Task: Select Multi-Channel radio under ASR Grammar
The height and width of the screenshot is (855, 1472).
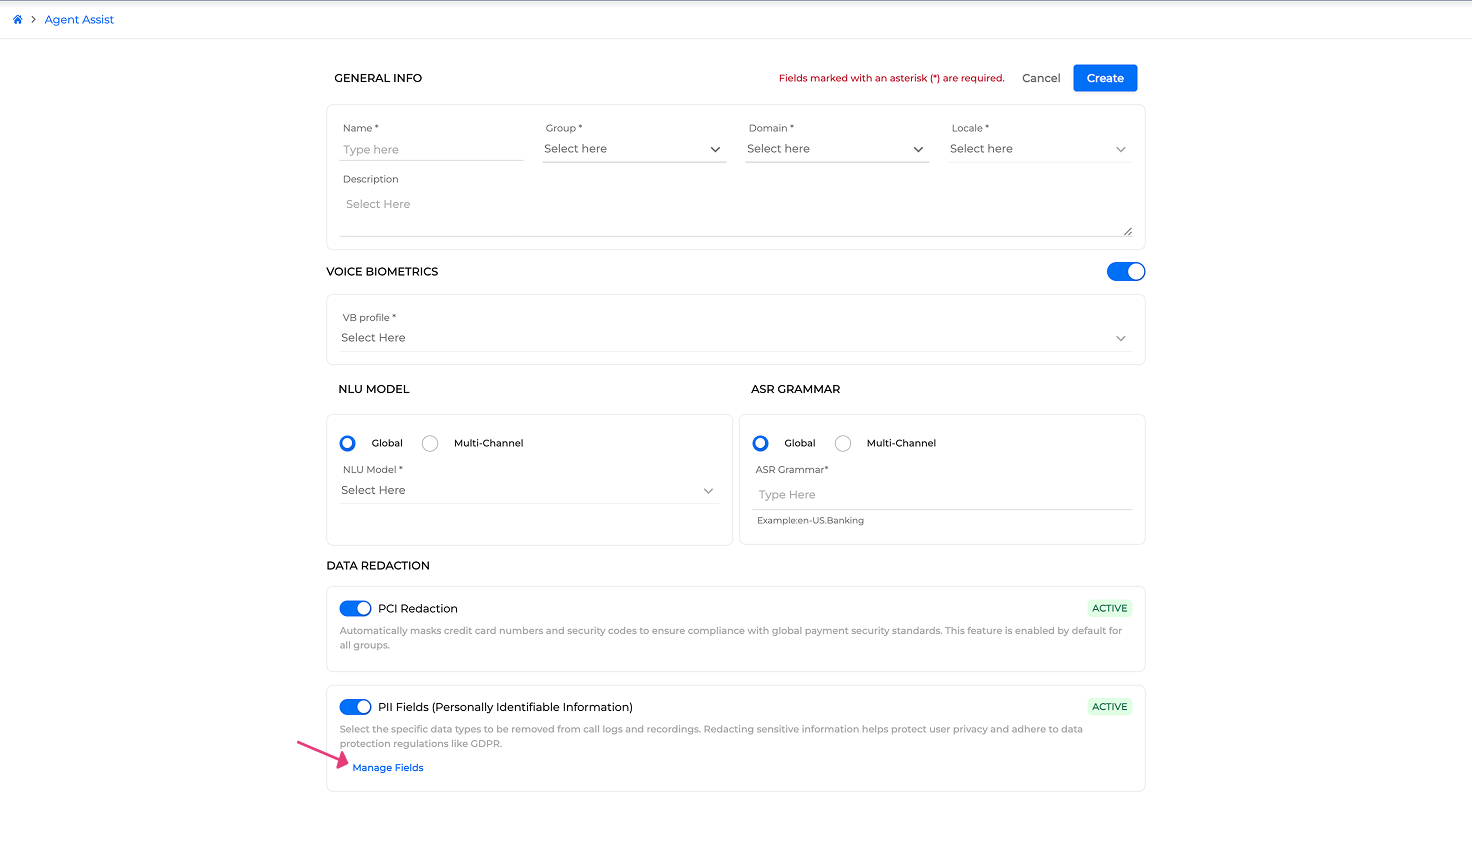Action: [x=843, y=443]
